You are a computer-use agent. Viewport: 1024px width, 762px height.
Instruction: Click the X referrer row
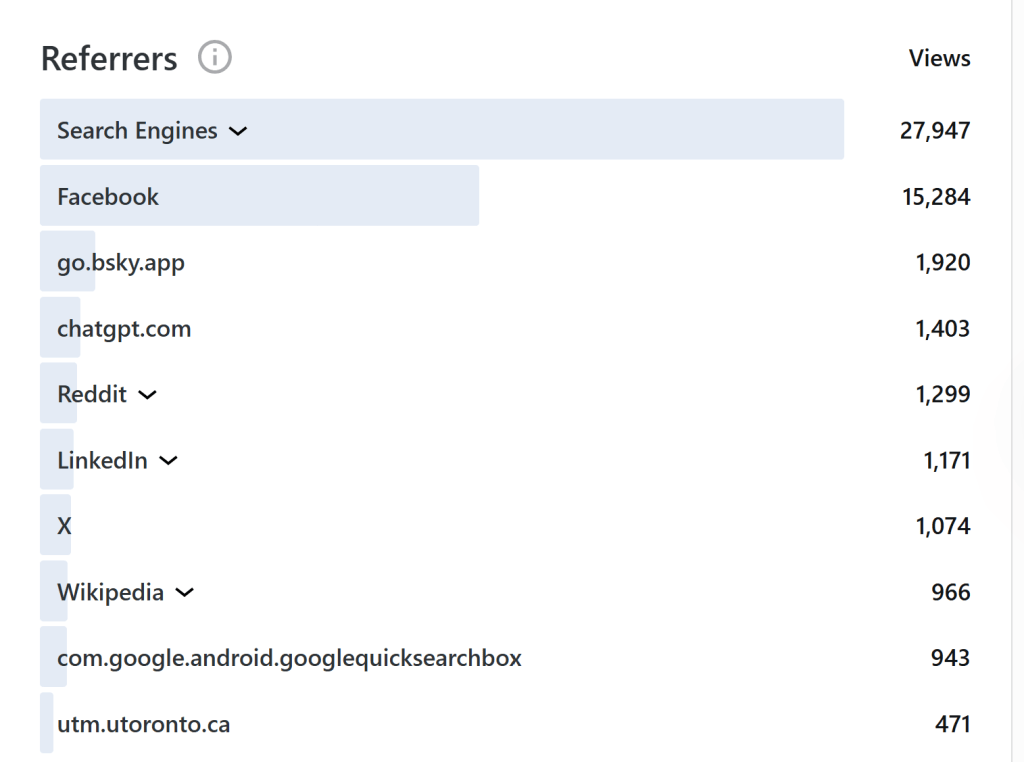click(x=64, y=526)
